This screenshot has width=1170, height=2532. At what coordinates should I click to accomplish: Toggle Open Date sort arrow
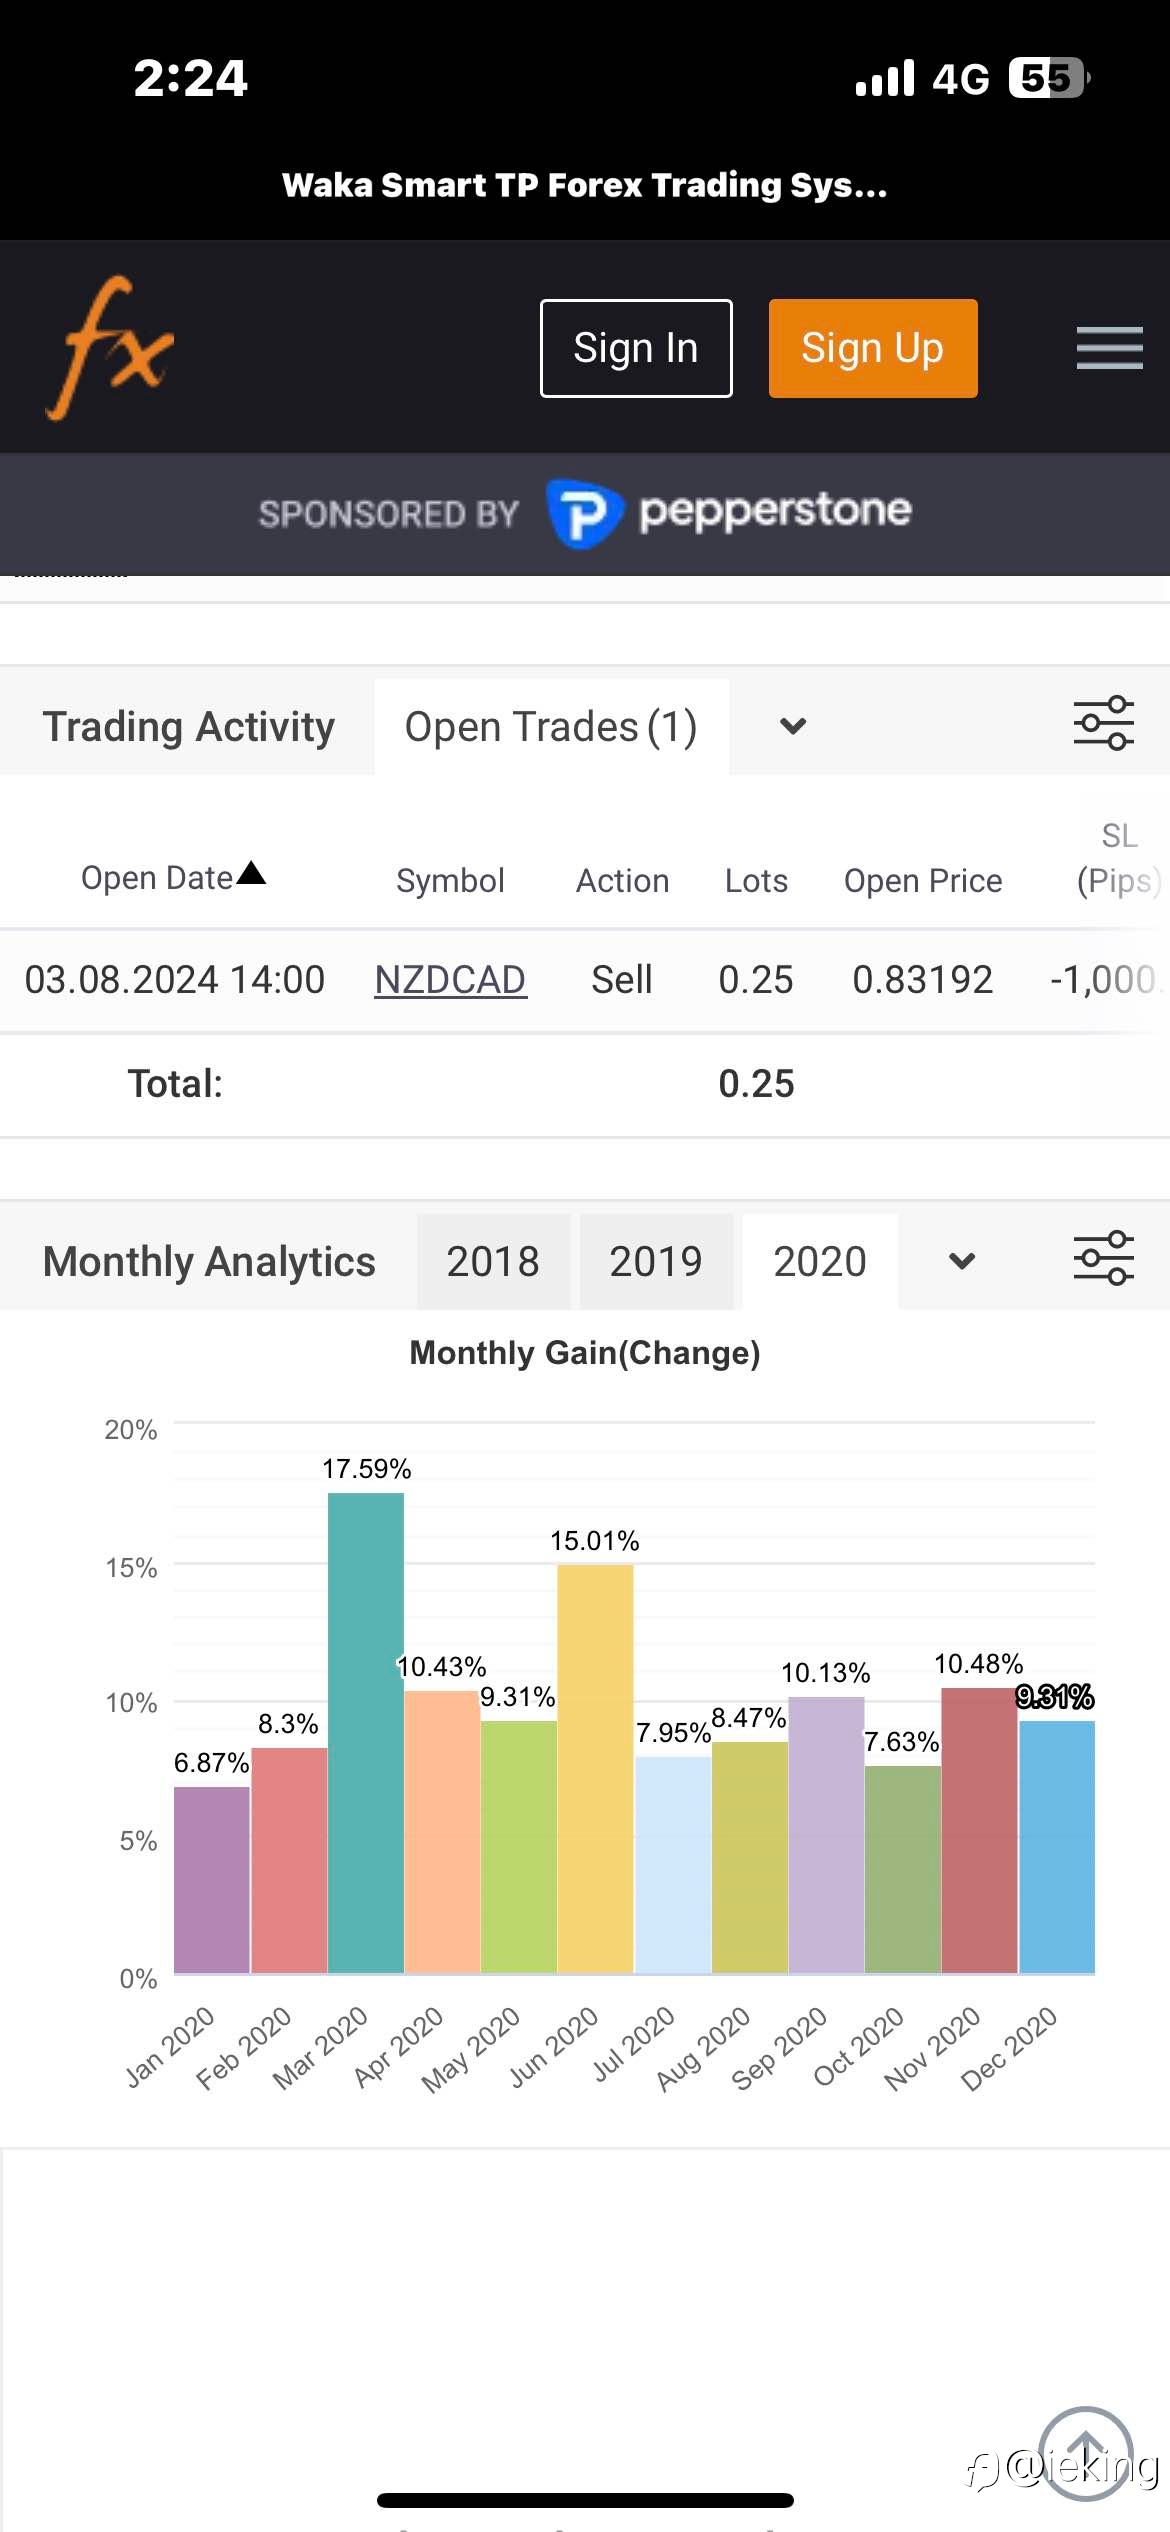point(251,873)
